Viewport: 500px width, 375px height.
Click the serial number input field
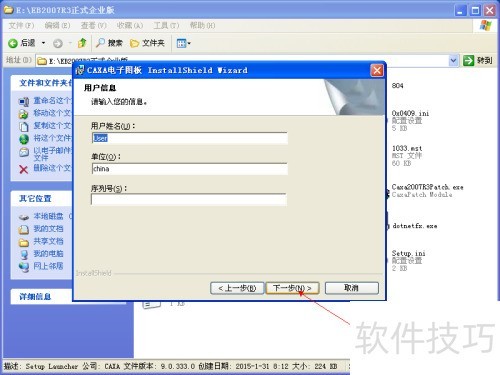pyautogui.click(x=189, y=199)
